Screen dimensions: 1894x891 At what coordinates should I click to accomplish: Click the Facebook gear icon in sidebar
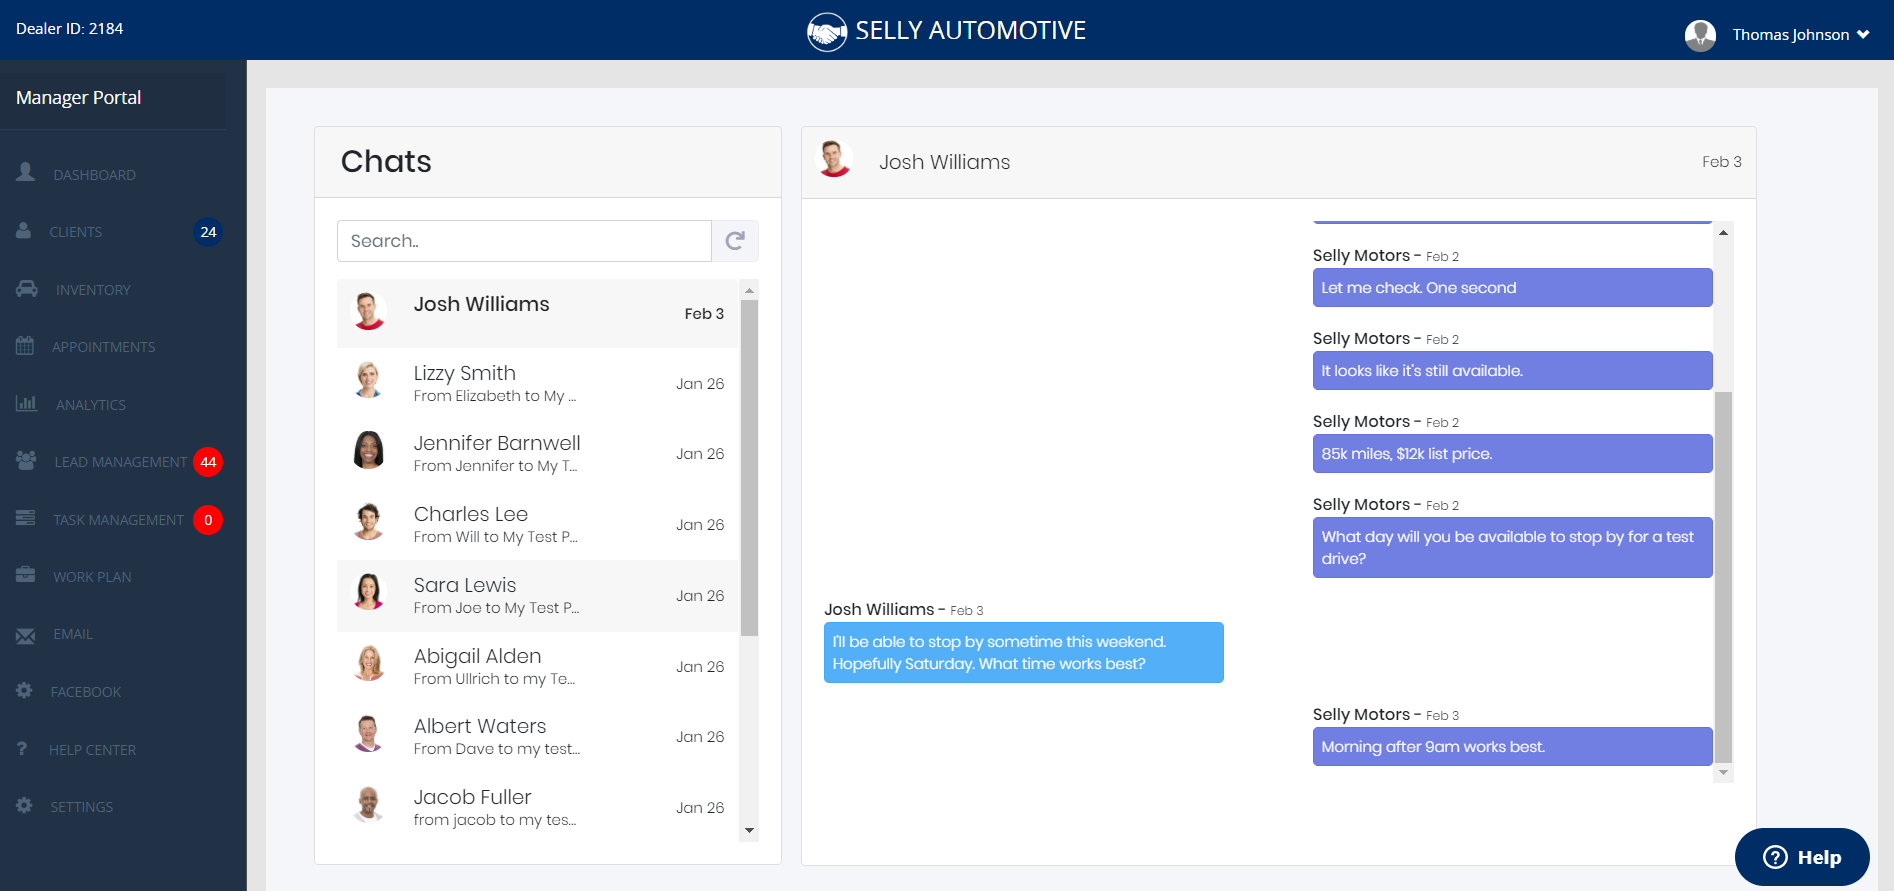coord(25,691)
